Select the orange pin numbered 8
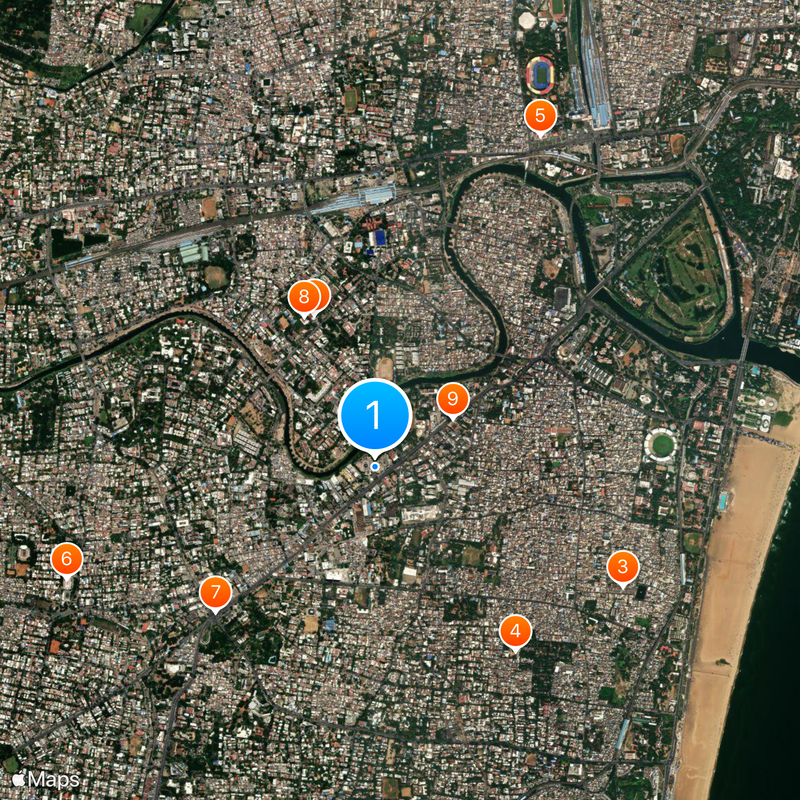This screenshot has width=800, height=800. [x=304, y=297]
